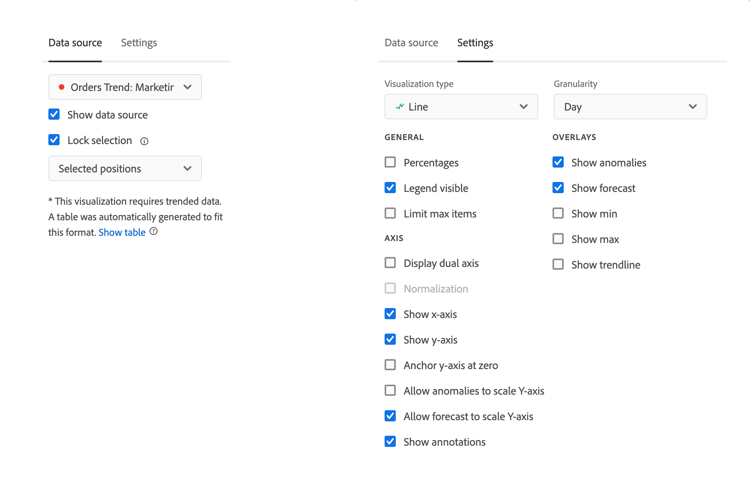750x486 pixels.
Task: Open the Orders Trend data source dropdown
Action: [125, 87]
